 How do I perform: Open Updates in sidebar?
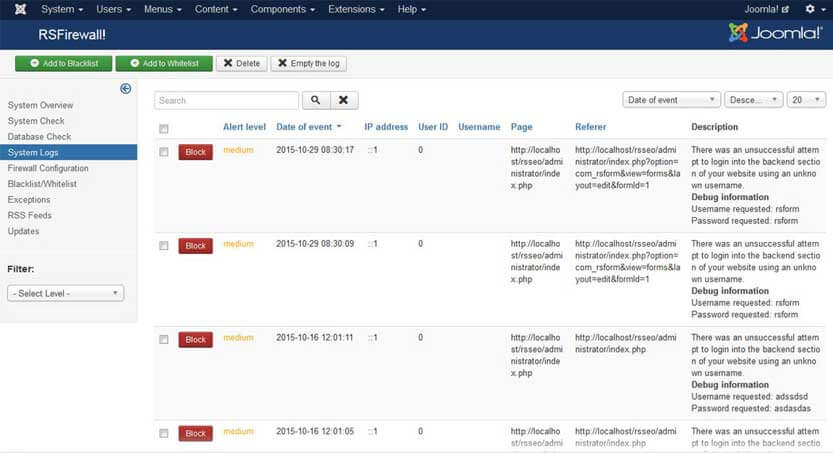click(x=23, y=231)
